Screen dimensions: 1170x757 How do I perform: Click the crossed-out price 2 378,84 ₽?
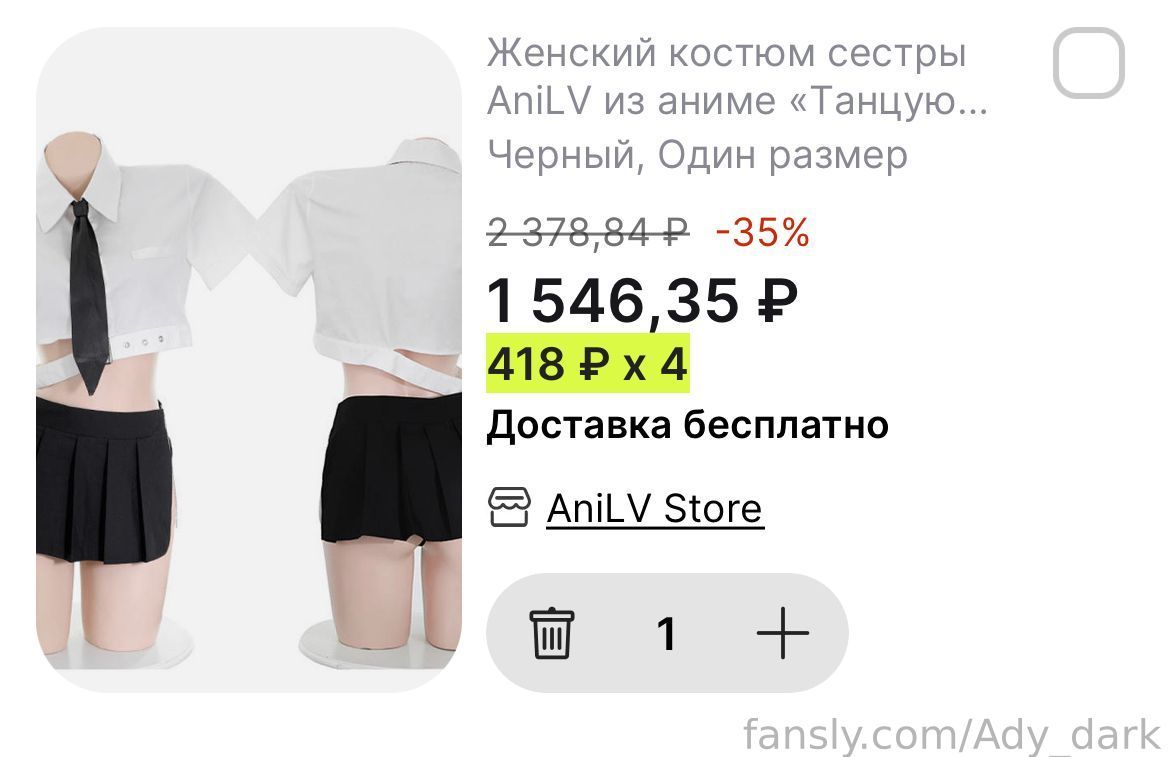point(588,232)
